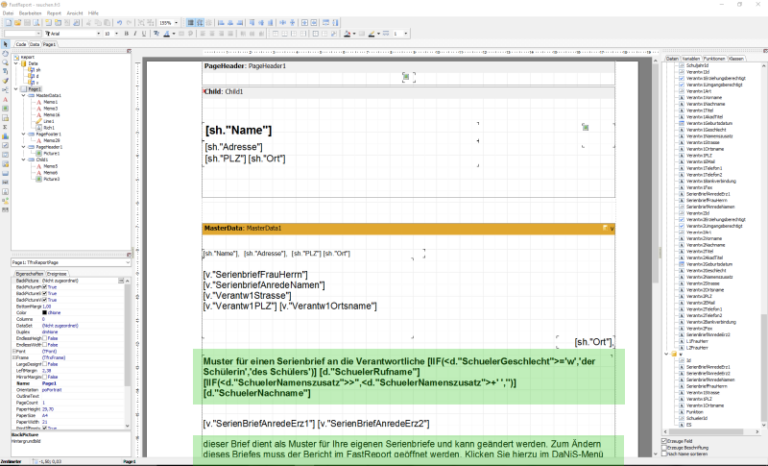Switch to the Code tab

click(20, 44)
